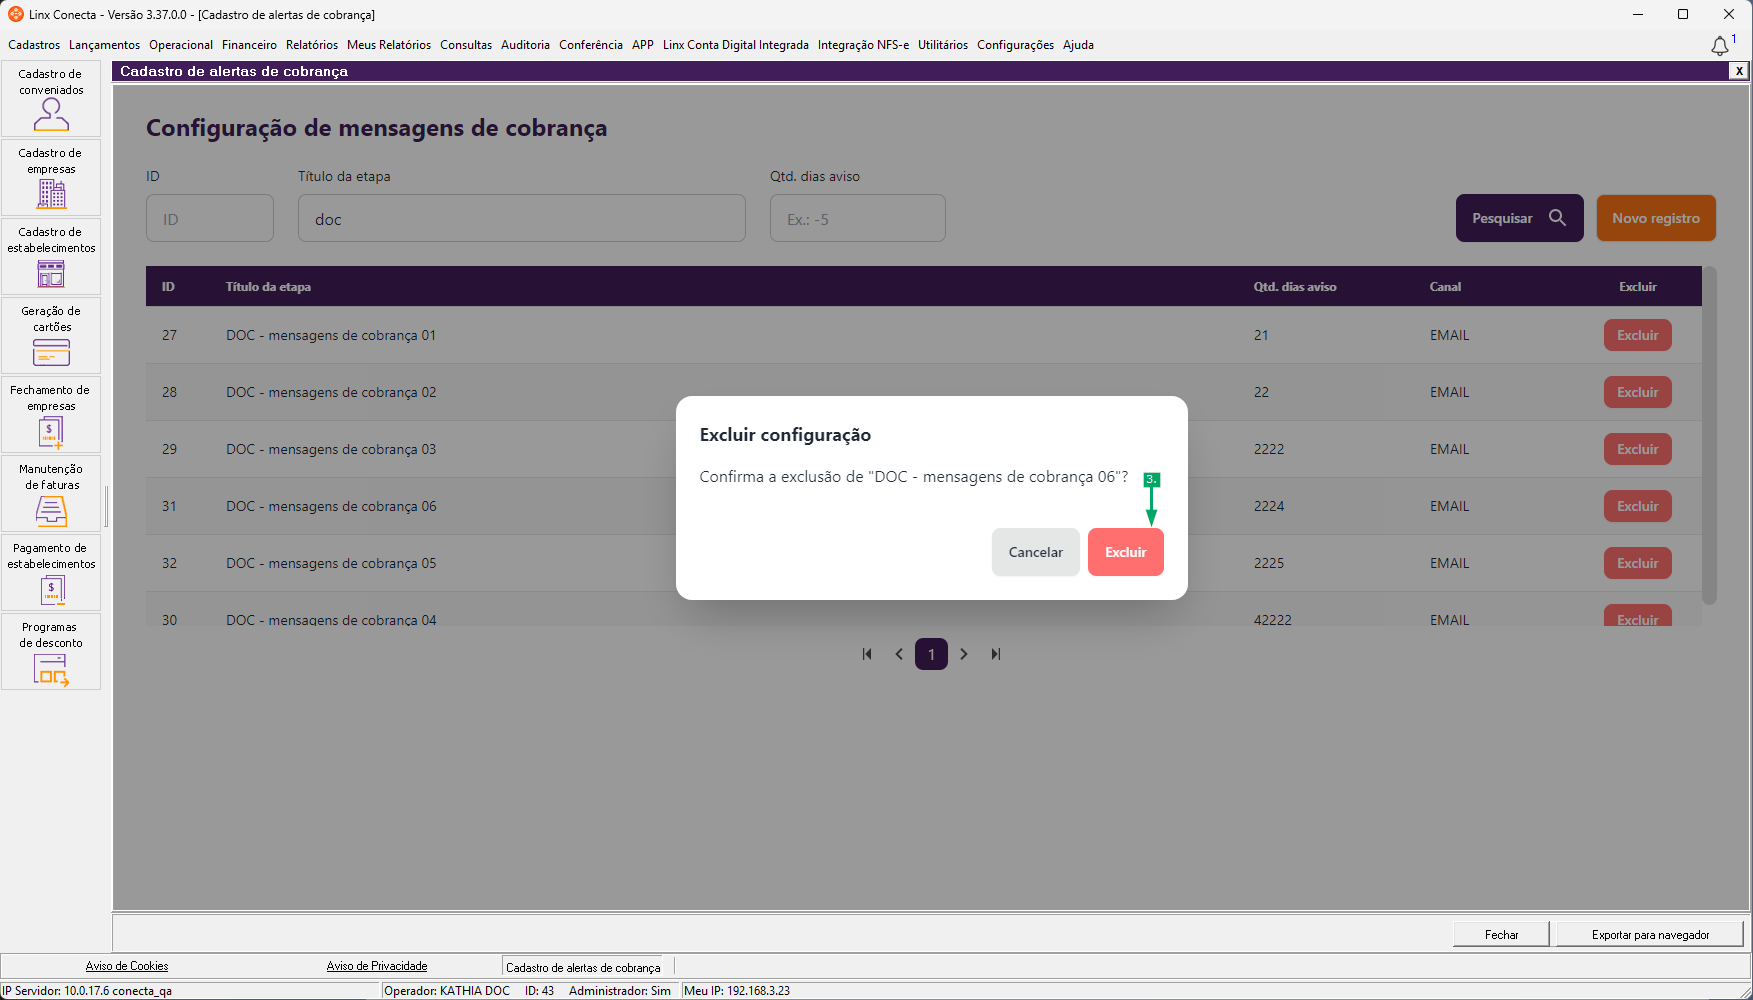Open Cadastro de conveniados sidebar icon
The height and width of the screenshot is (1000, 1753).
[51, 99]
